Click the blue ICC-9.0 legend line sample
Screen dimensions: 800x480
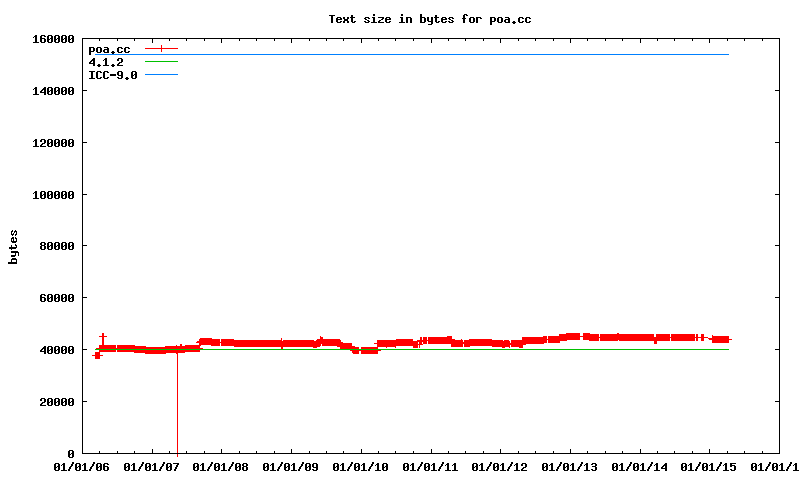coord(161,75)
